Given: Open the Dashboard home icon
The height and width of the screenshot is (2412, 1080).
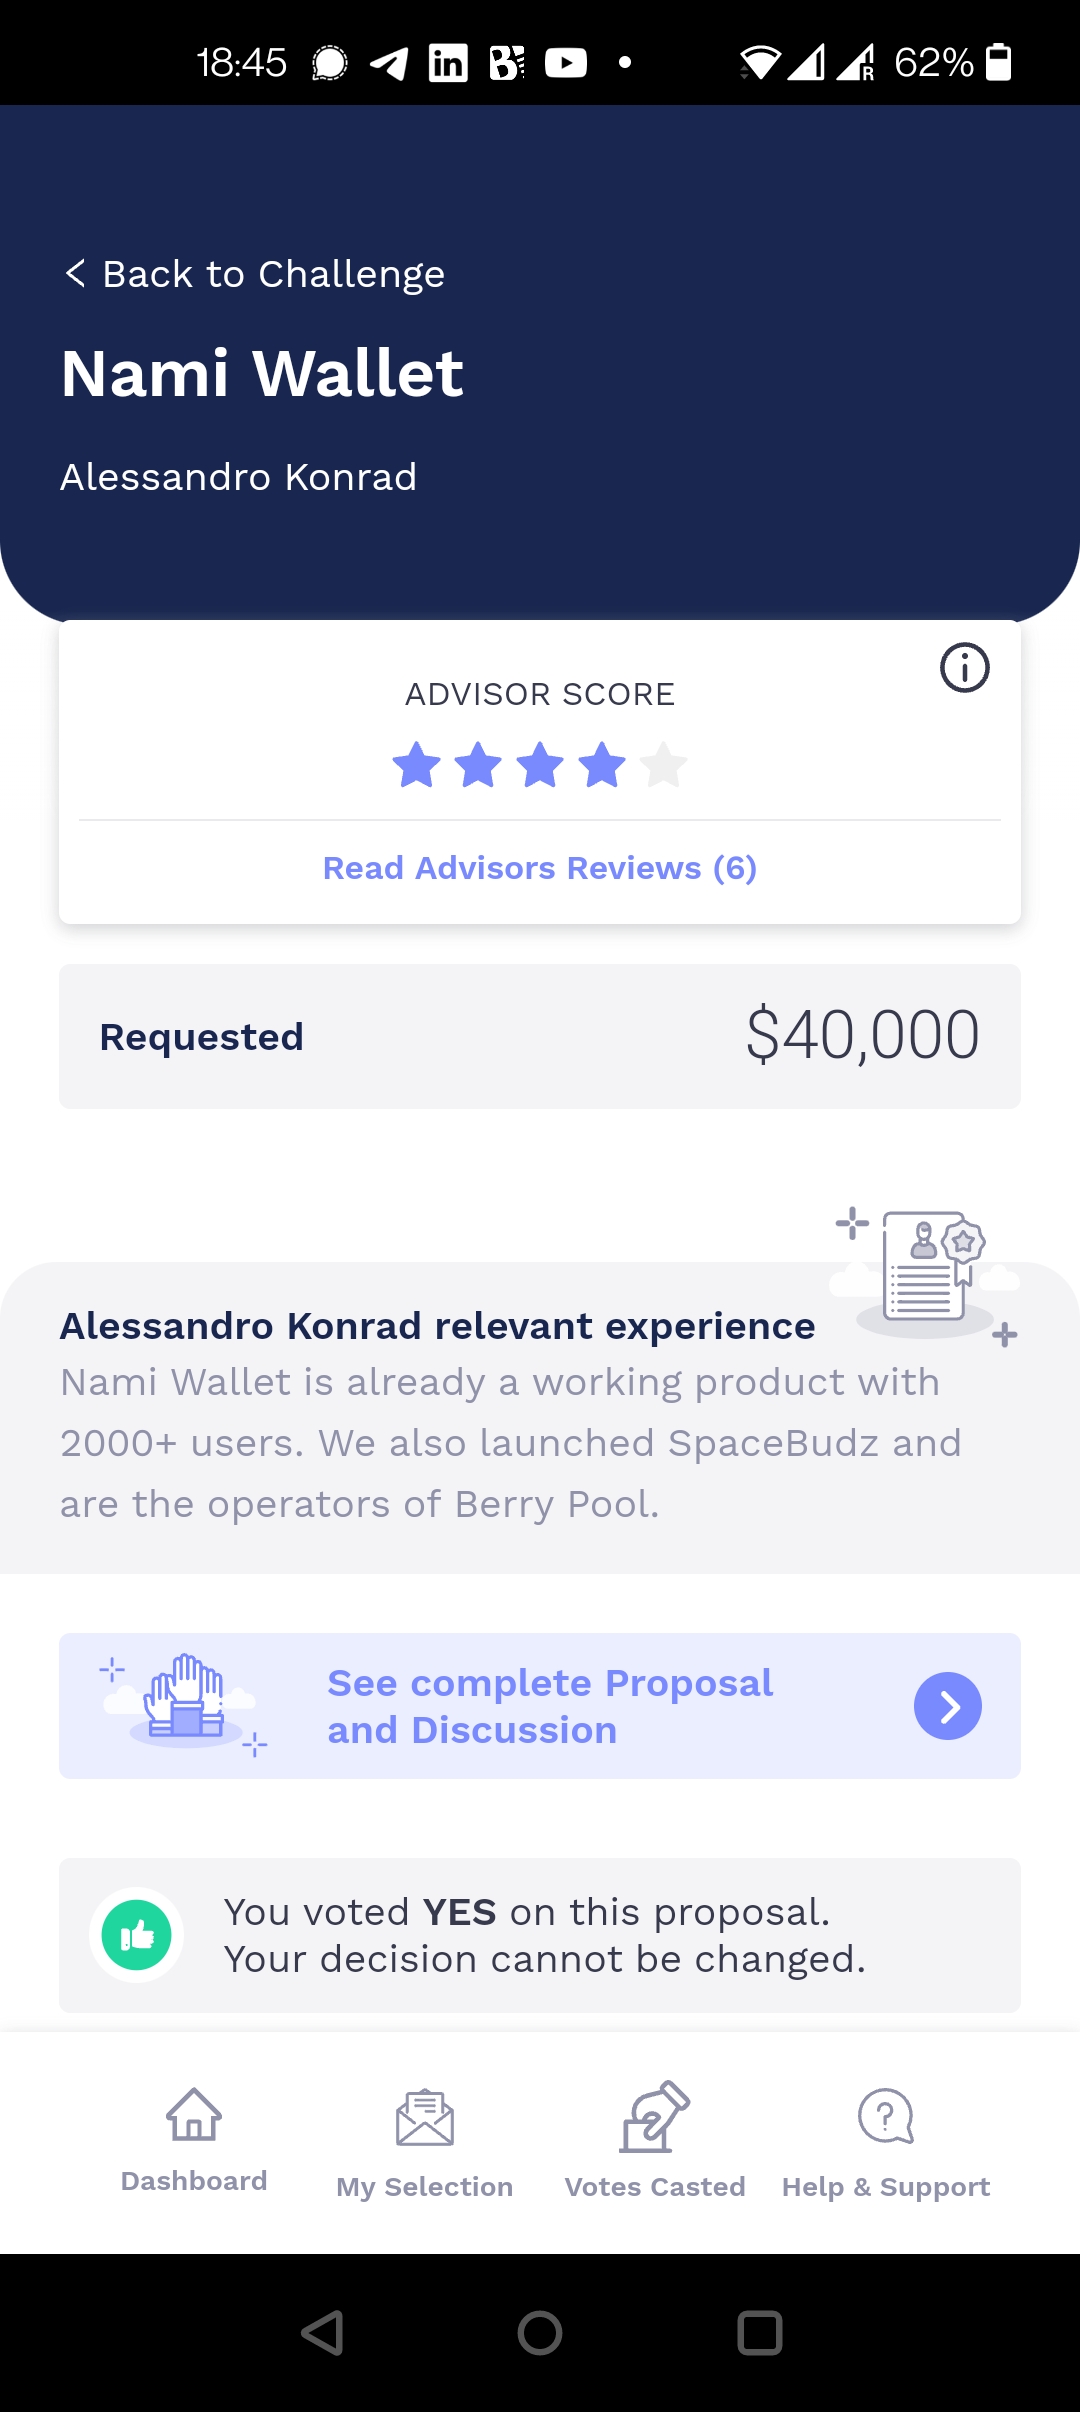Looking at the screenshot, I should (x=194, y=2114).
